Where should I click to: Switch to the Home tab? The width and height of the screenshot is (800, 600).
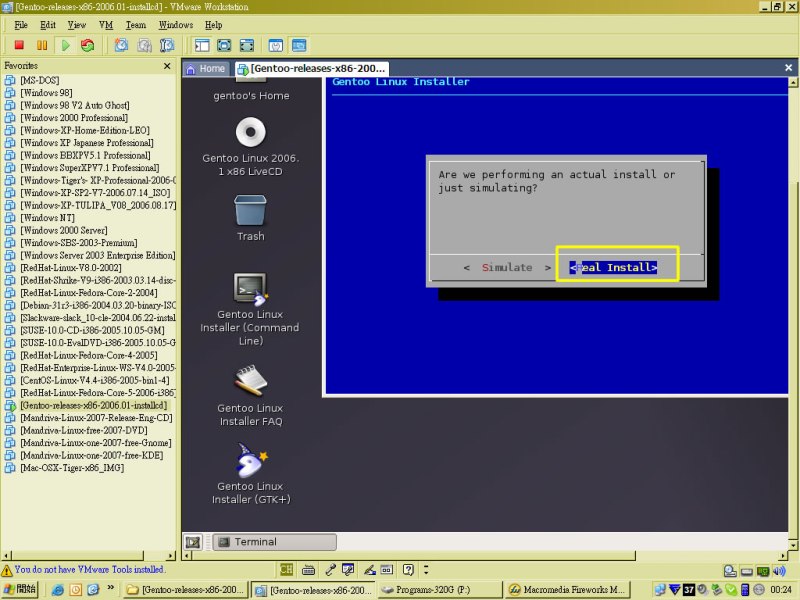pyautogui.click(x=206, y=68)
